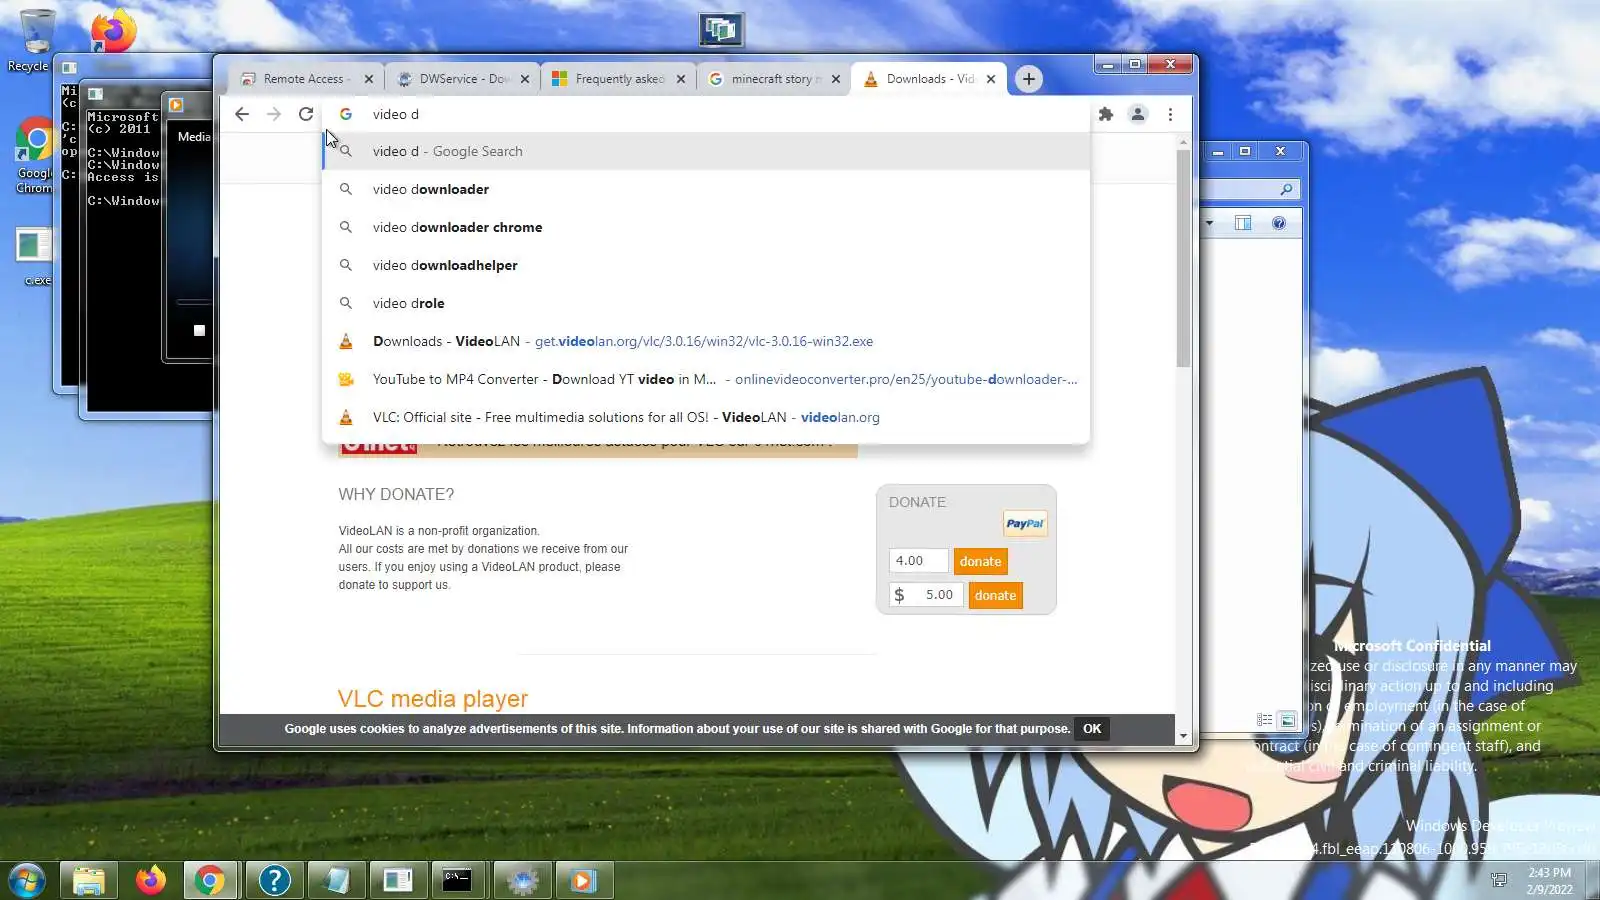Click the 'VLC media player' heading link
The width and height of the screenshot is (1600, 900).
[433, 699]
